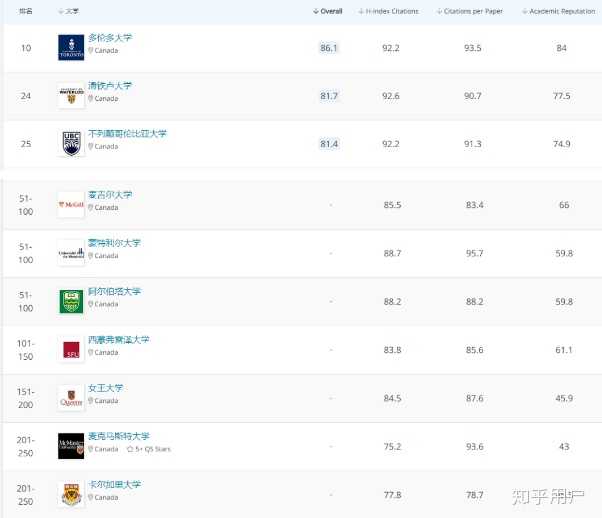Sort by Overall score column

click(329, 11)
